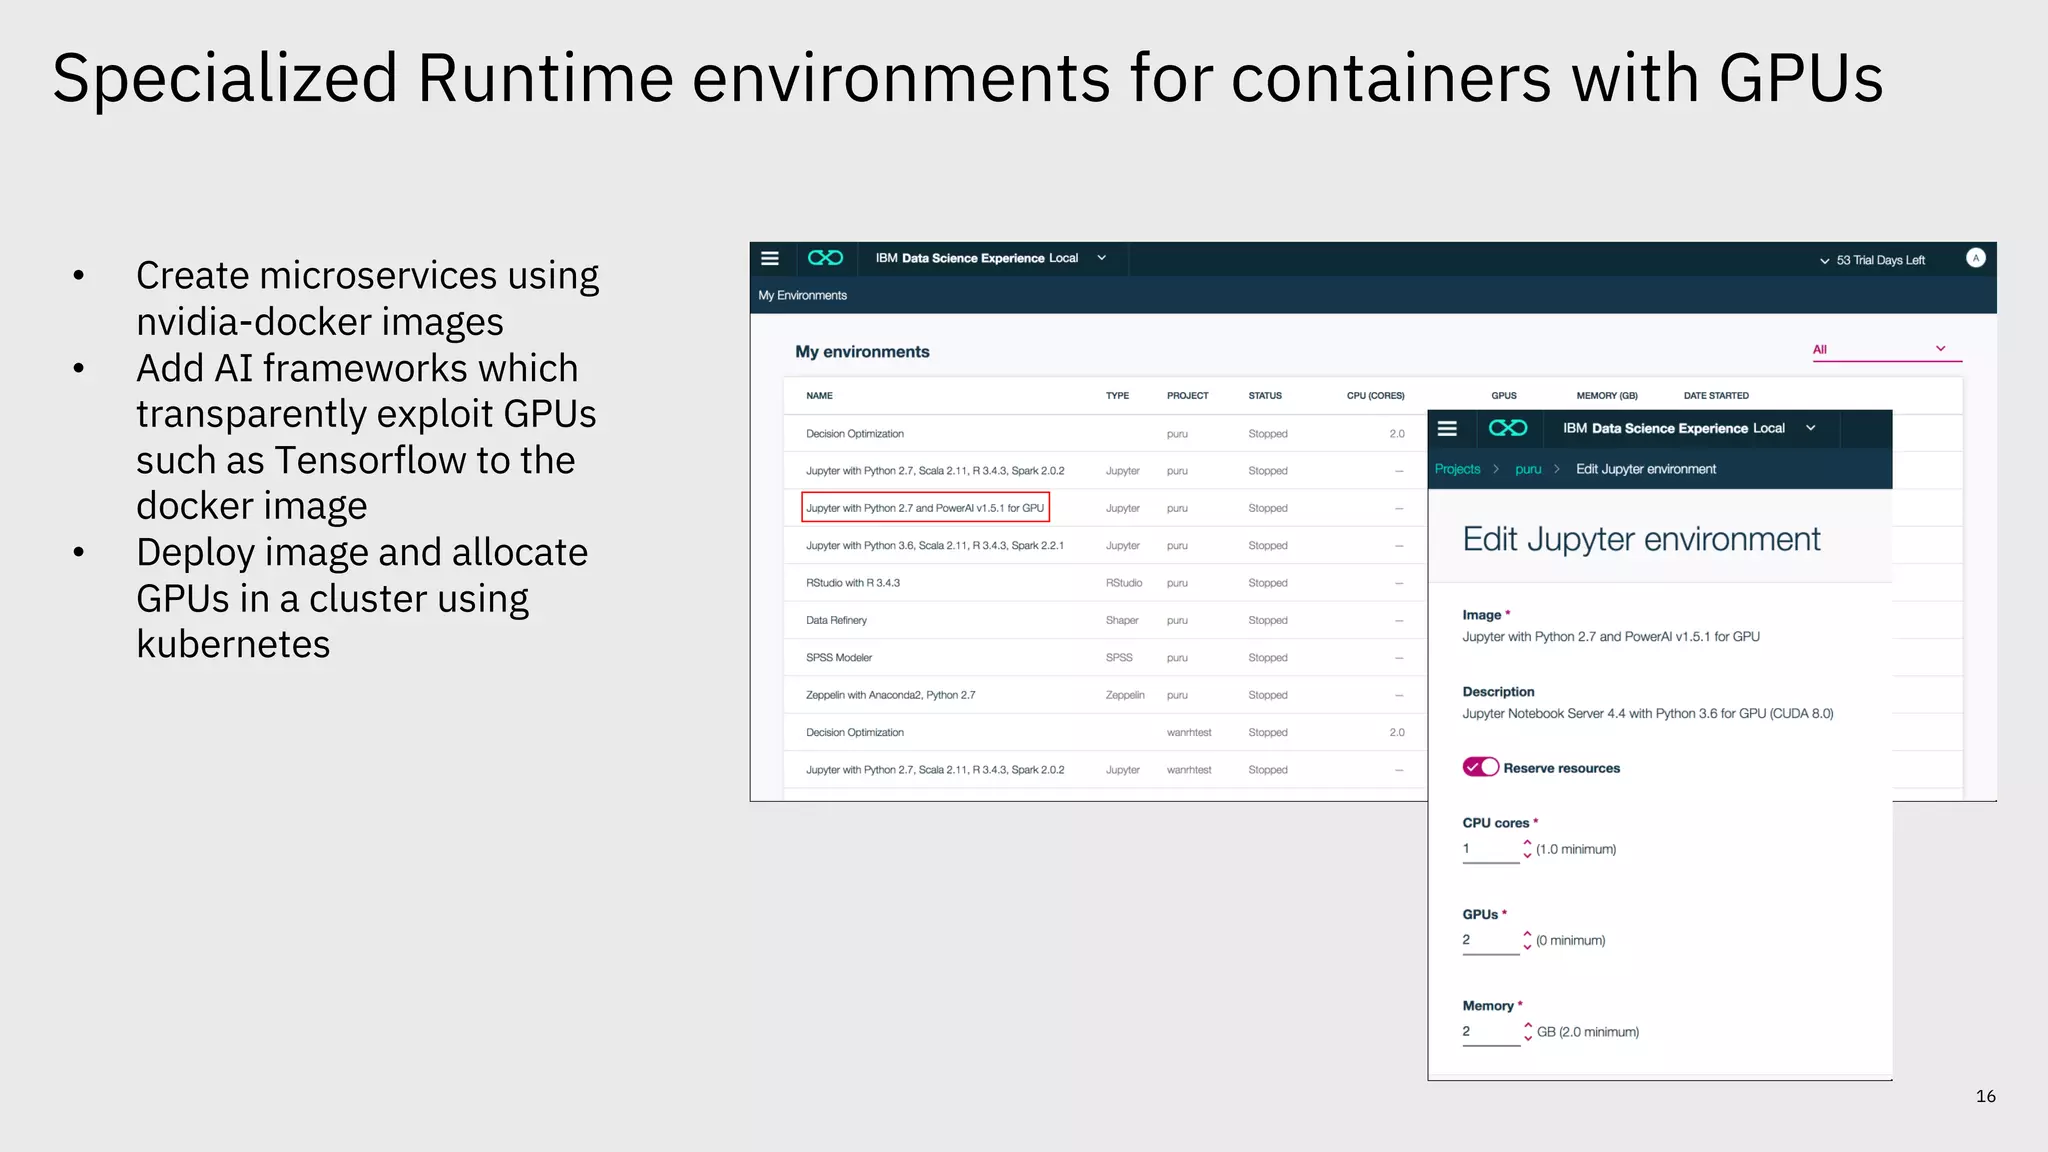This screenshot has width=2048, height=1152.
Task: Expand IBM Data Science Experience Local dropdown in back window
Action: point(1102,258)
